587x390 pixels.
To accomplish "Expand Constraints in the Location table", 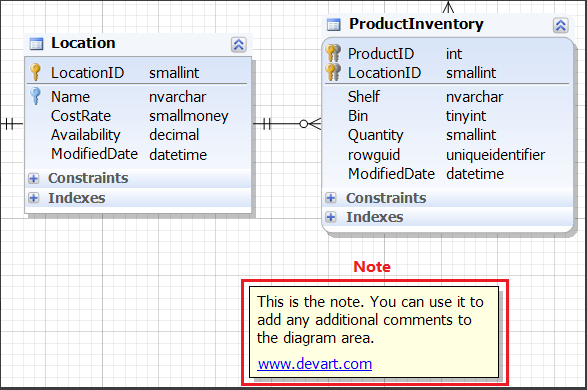I will coord(34,178).
